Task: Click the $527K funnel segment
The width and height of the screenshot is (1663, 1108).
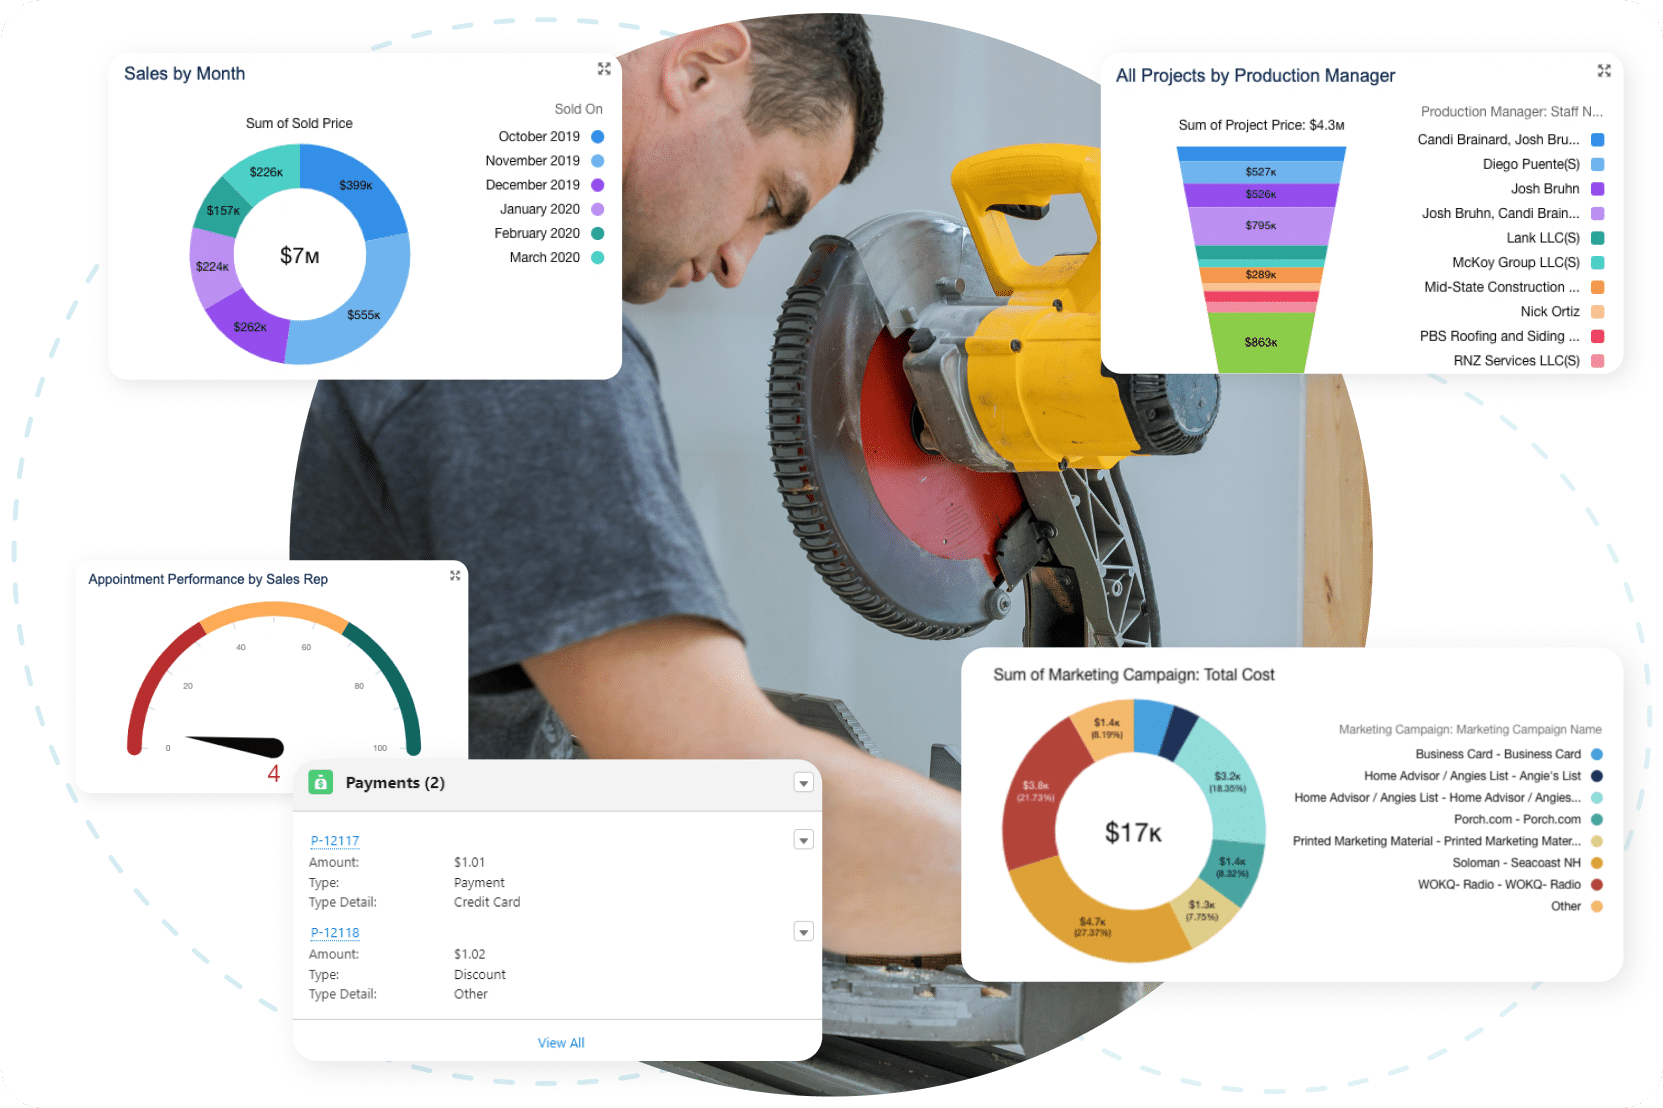Action: (1261, 172)
